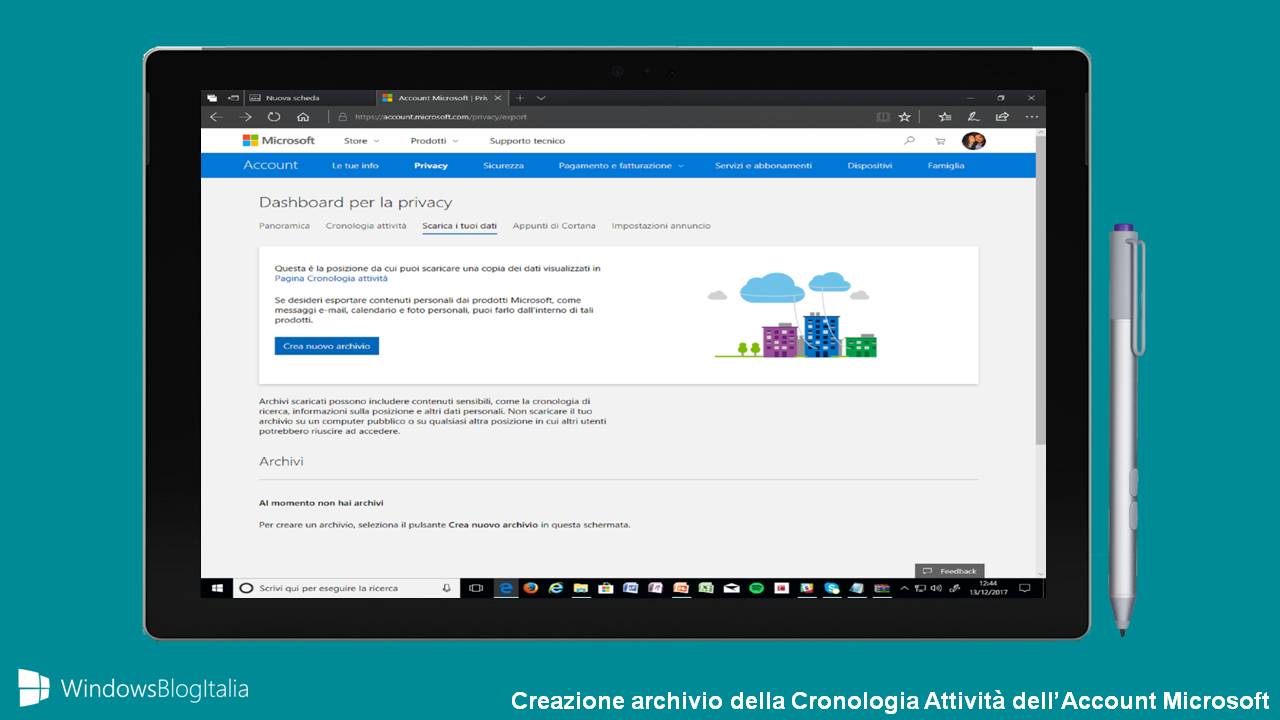Expand the Store dropdown menu
Viewport: 1280px width, 720px height.
pos(360,141)
